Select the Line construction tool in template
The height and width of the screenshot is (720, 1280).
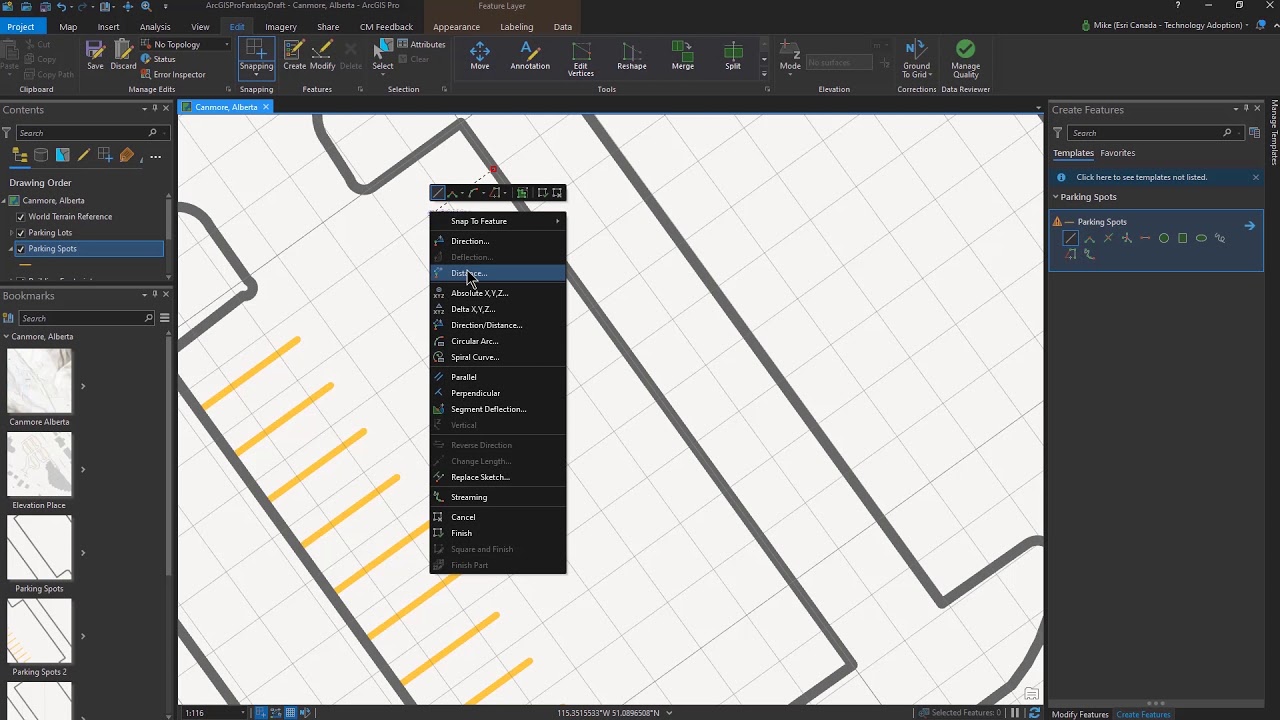point(1071,238)
